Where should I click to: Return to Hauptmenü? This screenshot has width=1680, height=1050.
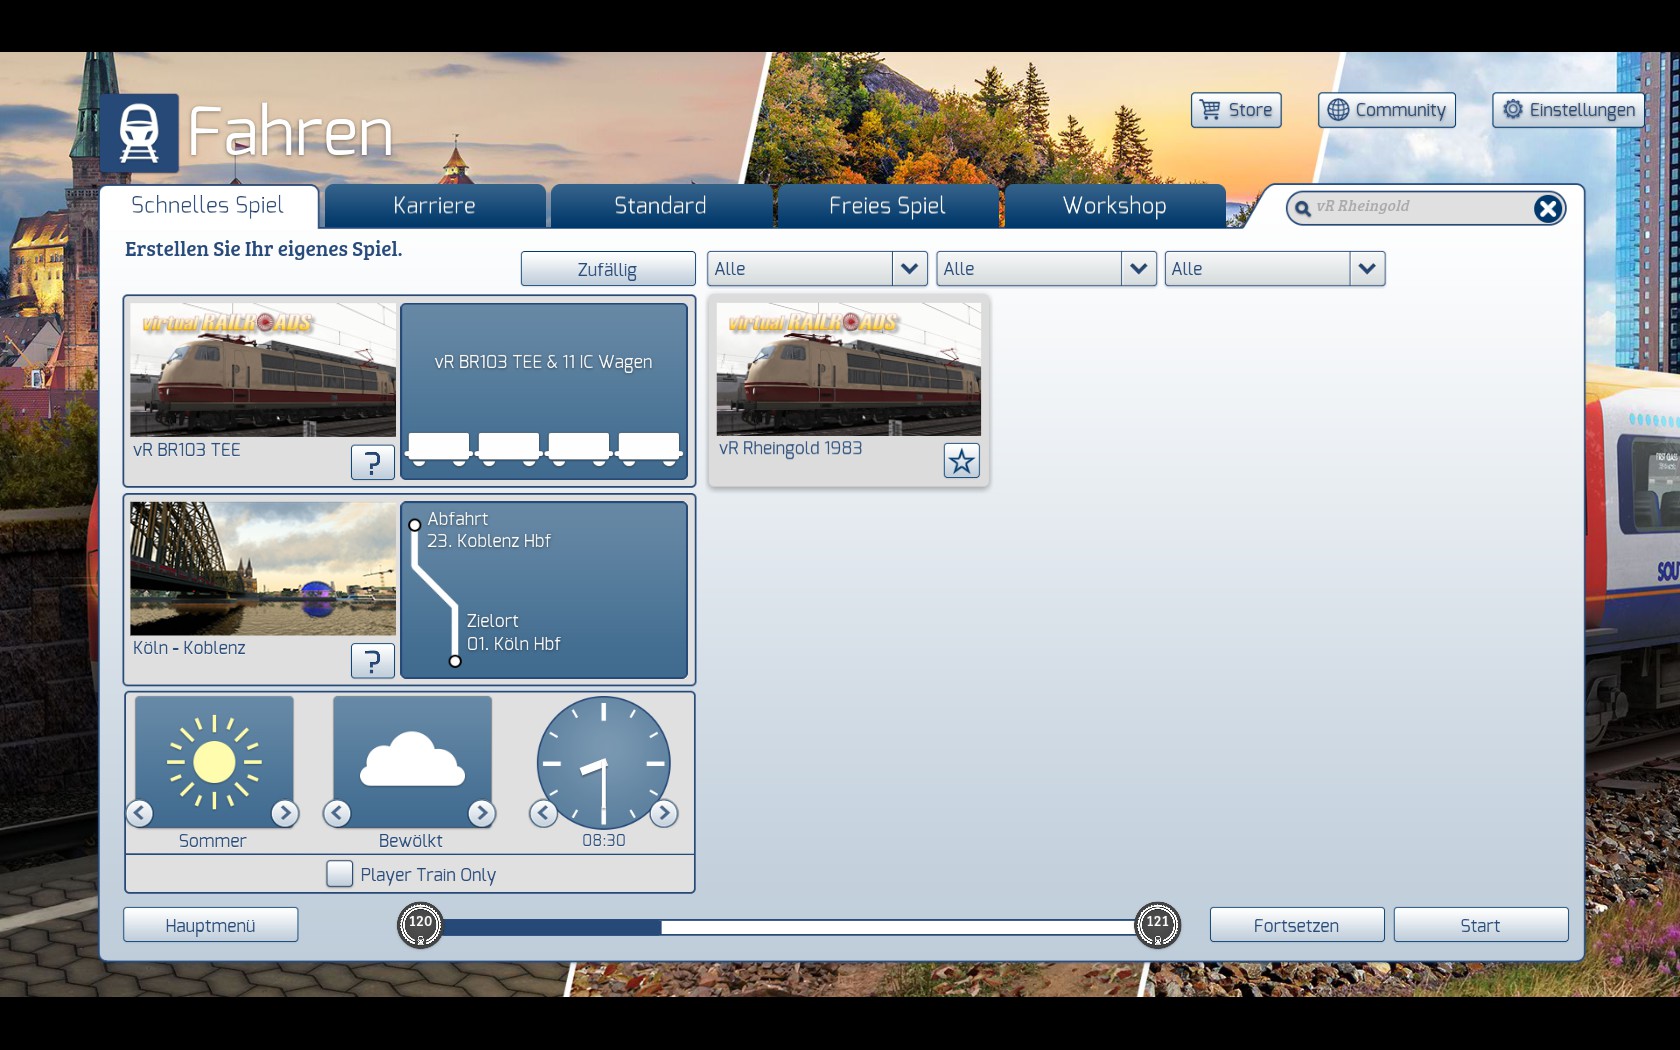tap(210, 925)
